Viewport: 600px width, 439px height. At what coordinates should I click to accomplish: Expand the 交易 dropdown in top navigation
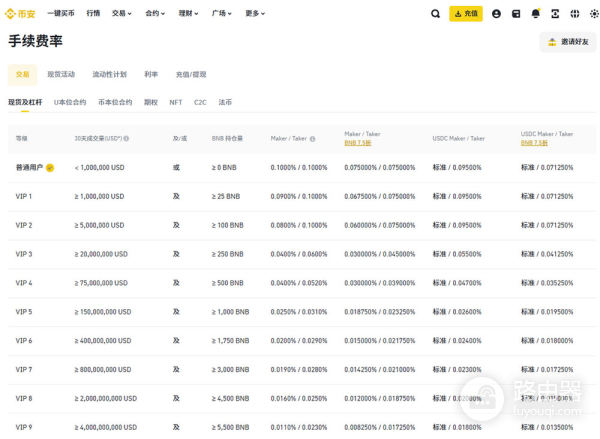coord(122,13)
